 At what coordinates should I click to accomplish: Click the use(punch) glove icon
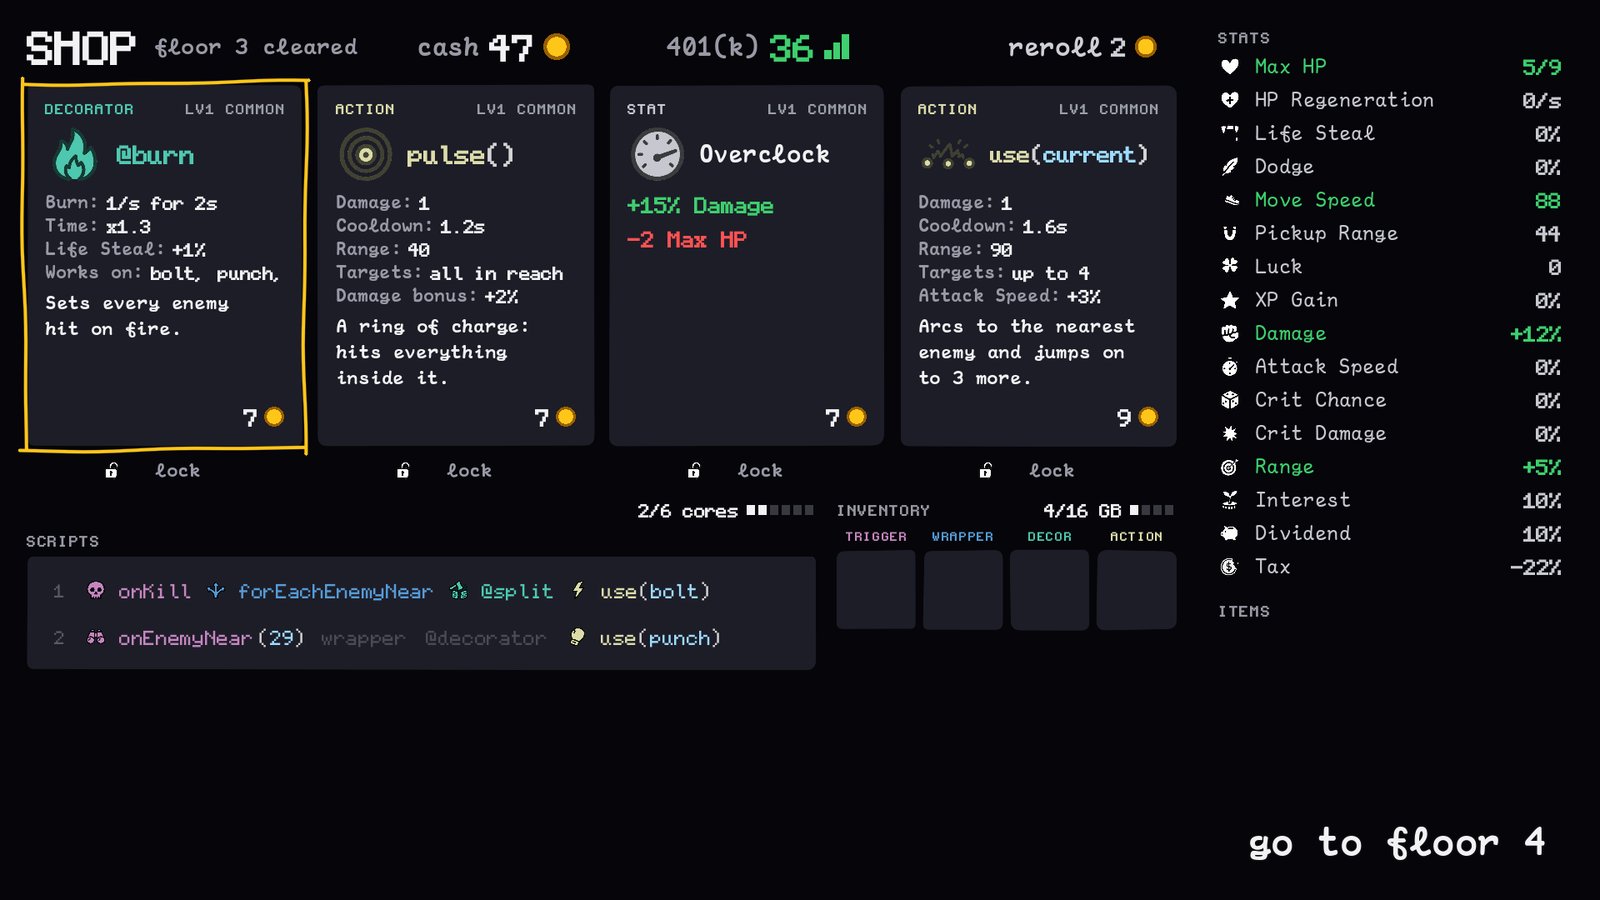click(x=577, y=637)
